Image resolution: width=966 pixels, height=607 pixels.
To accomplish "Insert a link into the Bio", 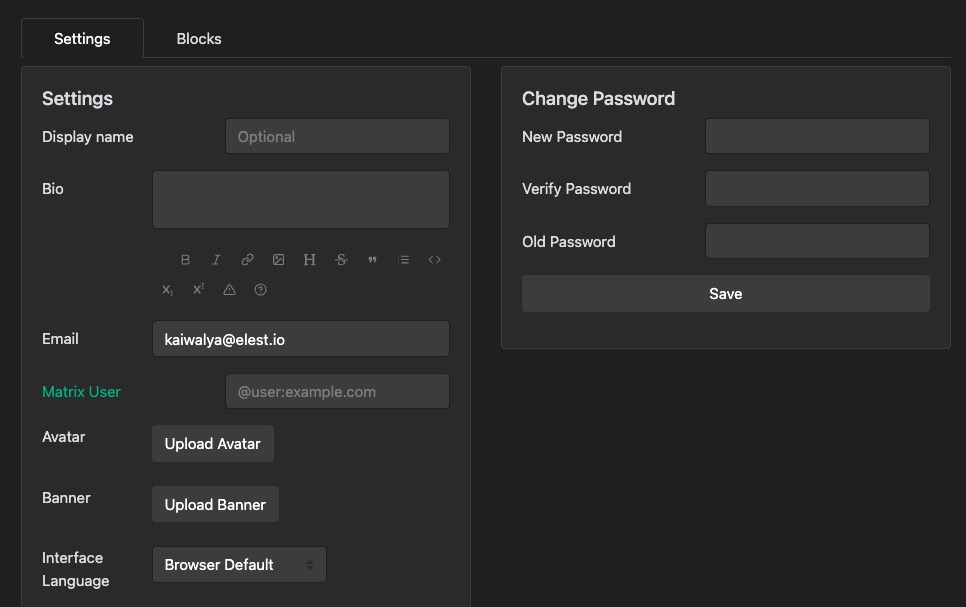I will 247,259.
